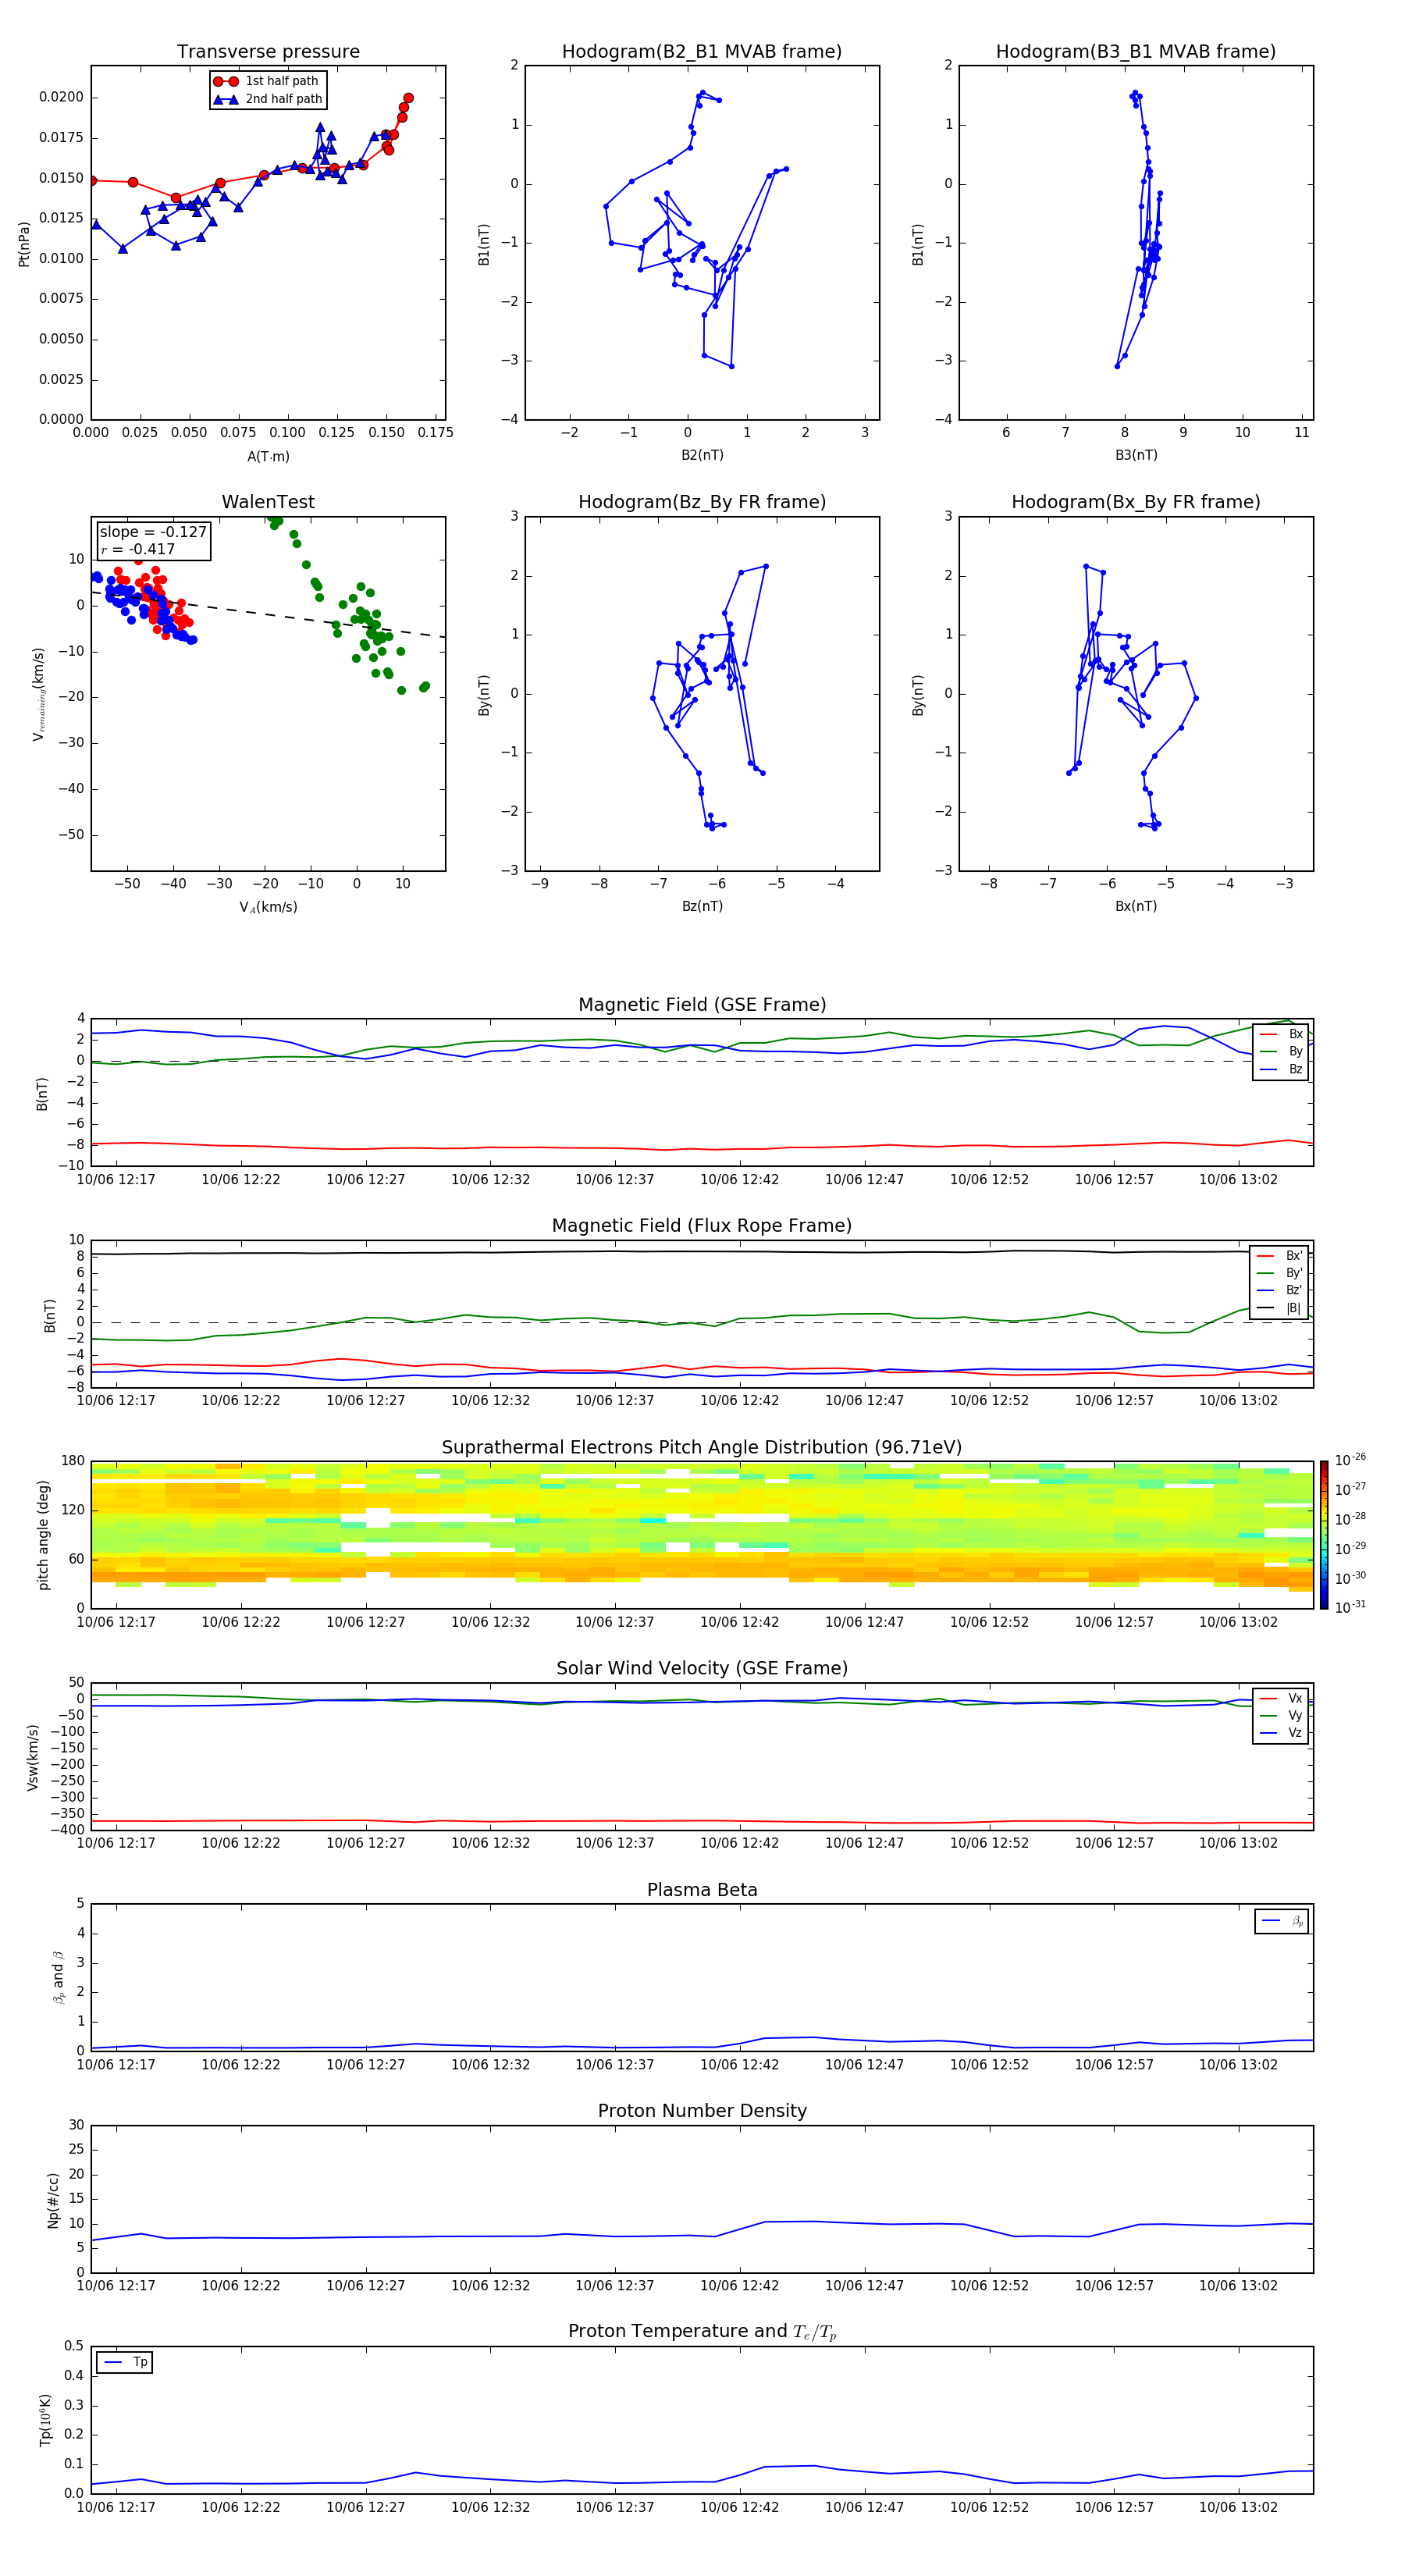Click the "Hodogram(B3_B1 MVAB frame)" title

tap(1136, 51)
